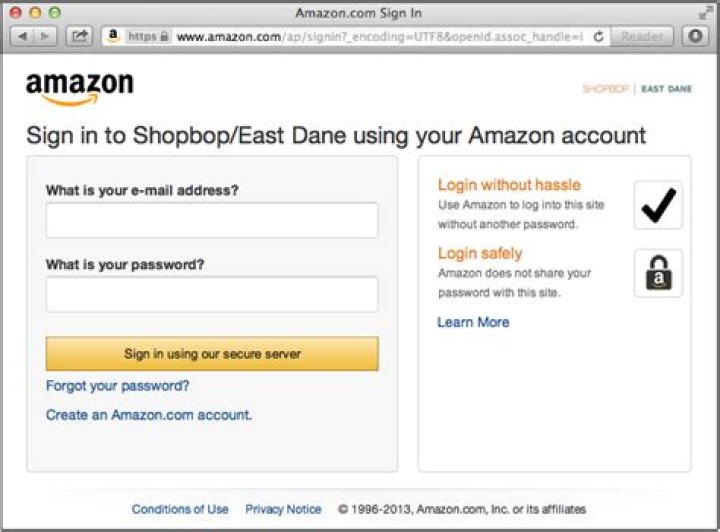Image resolution: width=720 pixels, height=532 pixels.
Task: Click the Amazon logo
Action: [x=79, y=89]
